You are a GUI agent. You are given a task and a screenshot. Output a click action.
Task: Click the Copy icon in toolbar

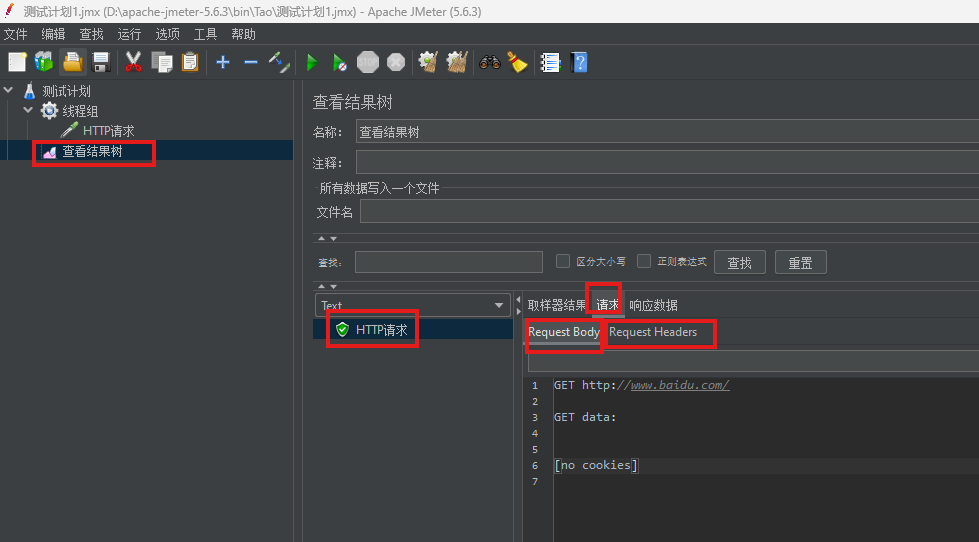(x=162, y=62)
